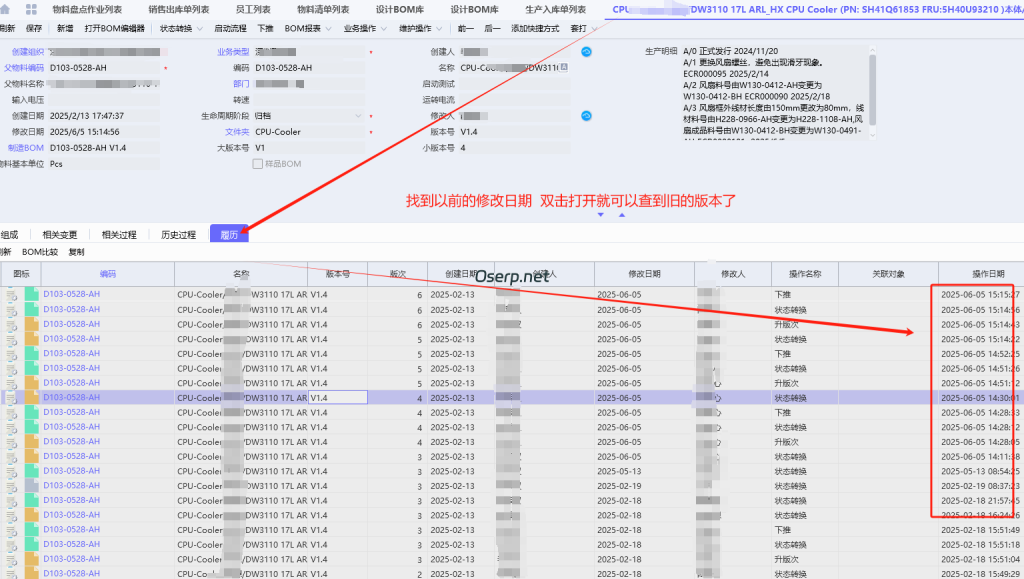
Task: Click the 刷新 refresh toolbar icon
Action: 8,28
